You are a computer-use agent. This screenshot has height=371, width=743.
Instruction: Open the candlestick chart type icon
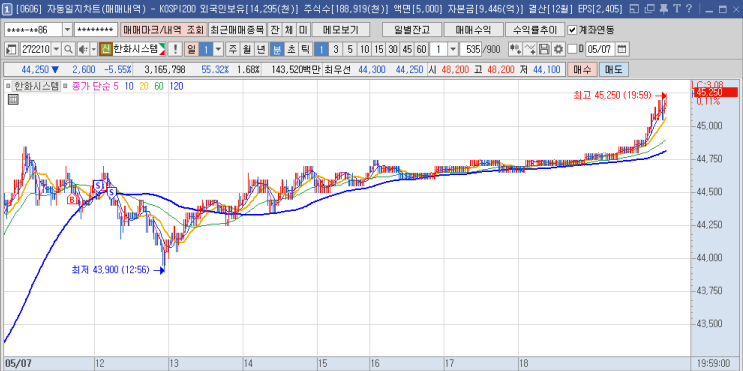(515, 49)
